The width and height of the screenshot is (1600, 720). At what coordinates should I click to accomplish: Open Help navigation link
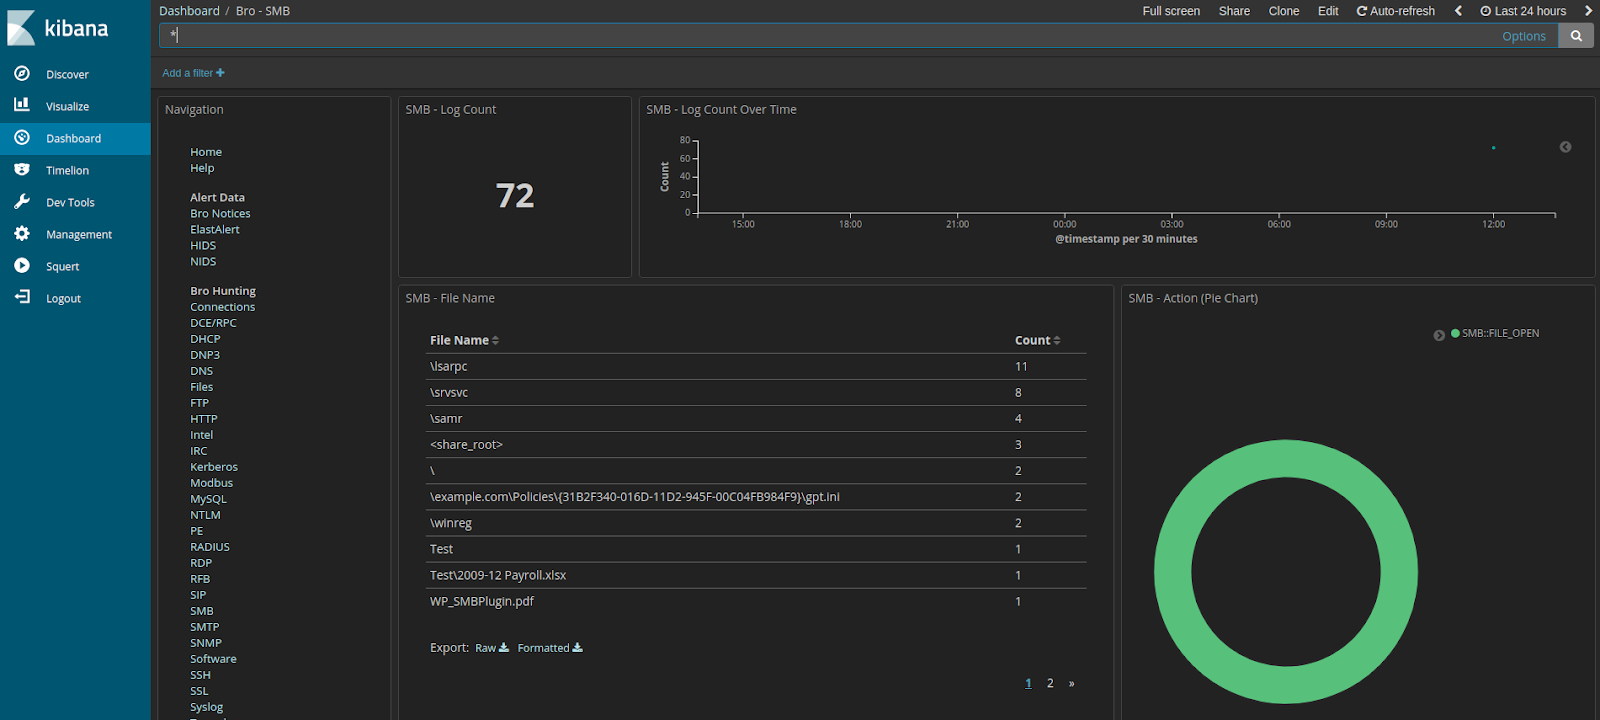click(202, 168)
